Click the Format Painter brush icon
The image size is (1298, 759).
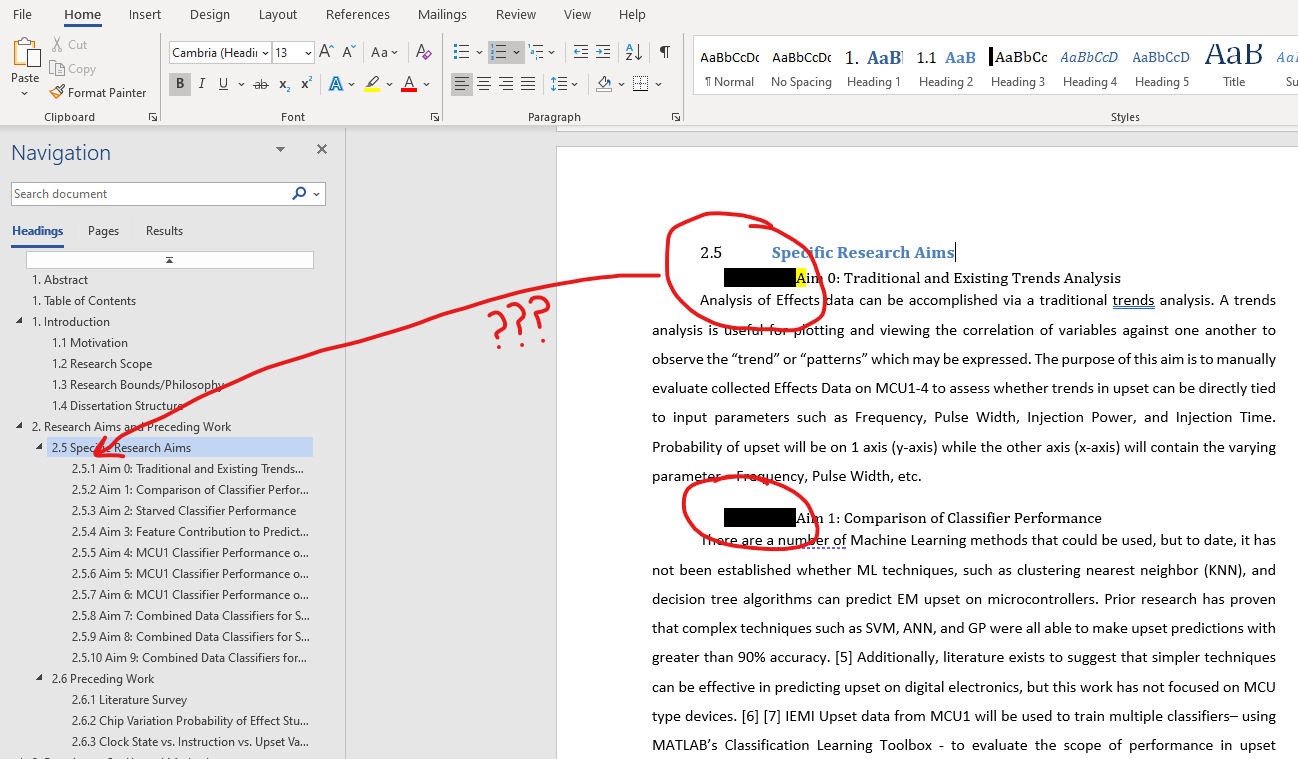tap(57, 93)
